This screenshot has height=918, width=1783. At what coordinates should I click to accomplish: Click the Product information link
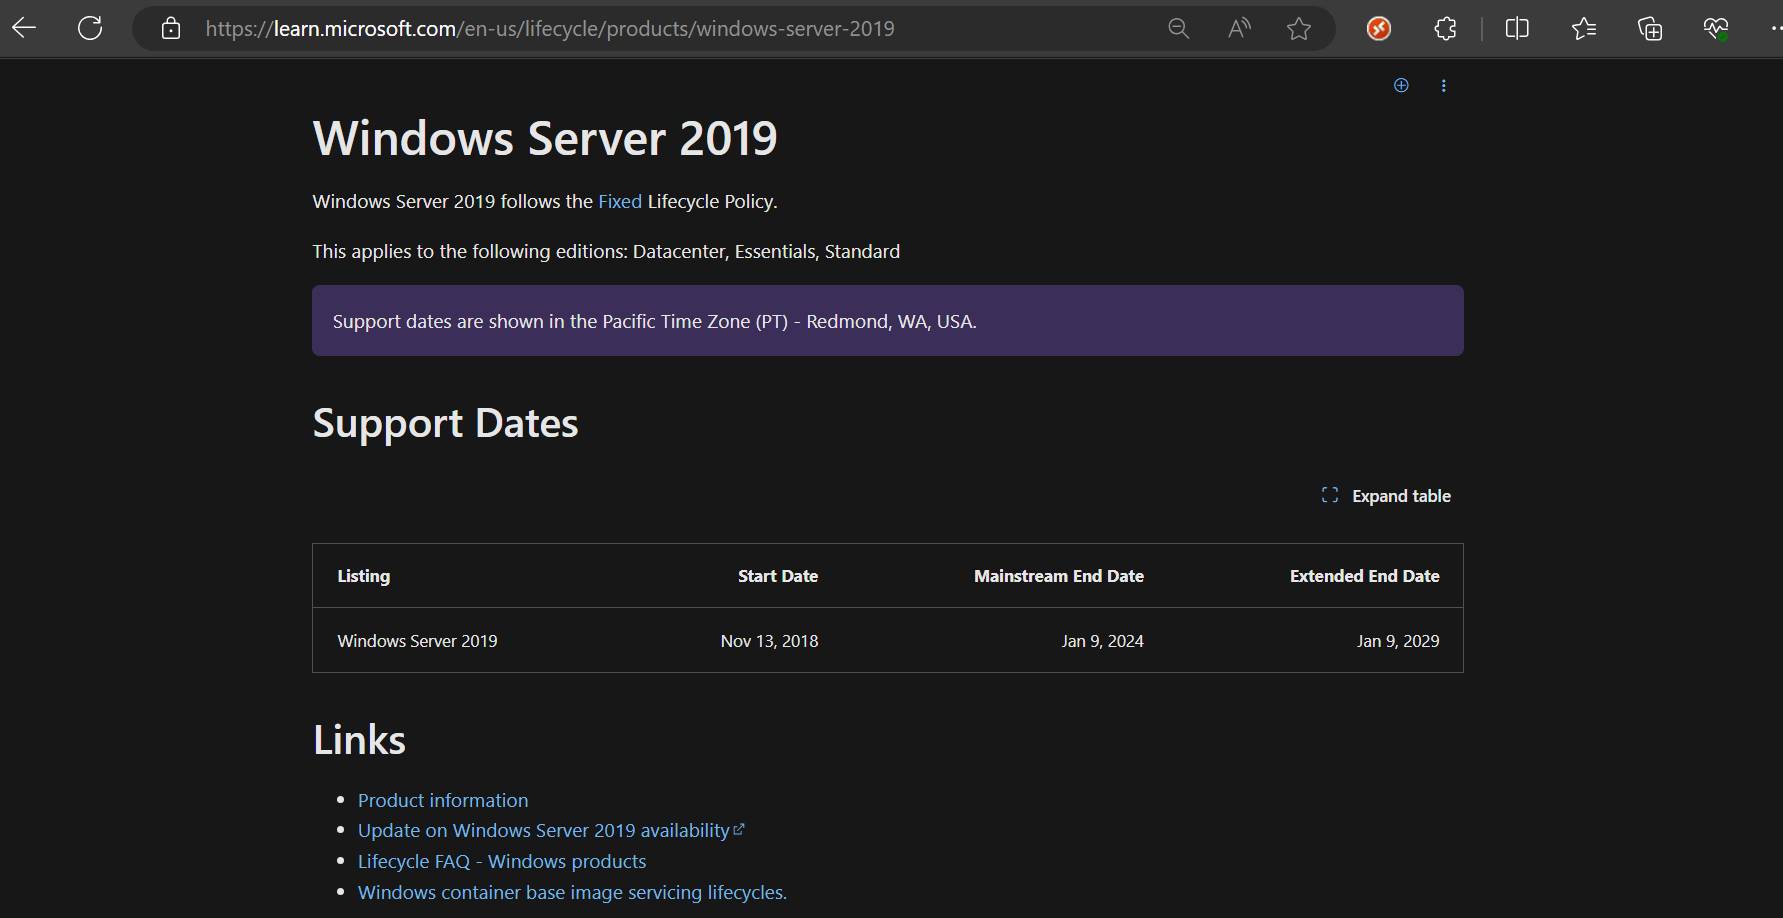click(442, 800)
